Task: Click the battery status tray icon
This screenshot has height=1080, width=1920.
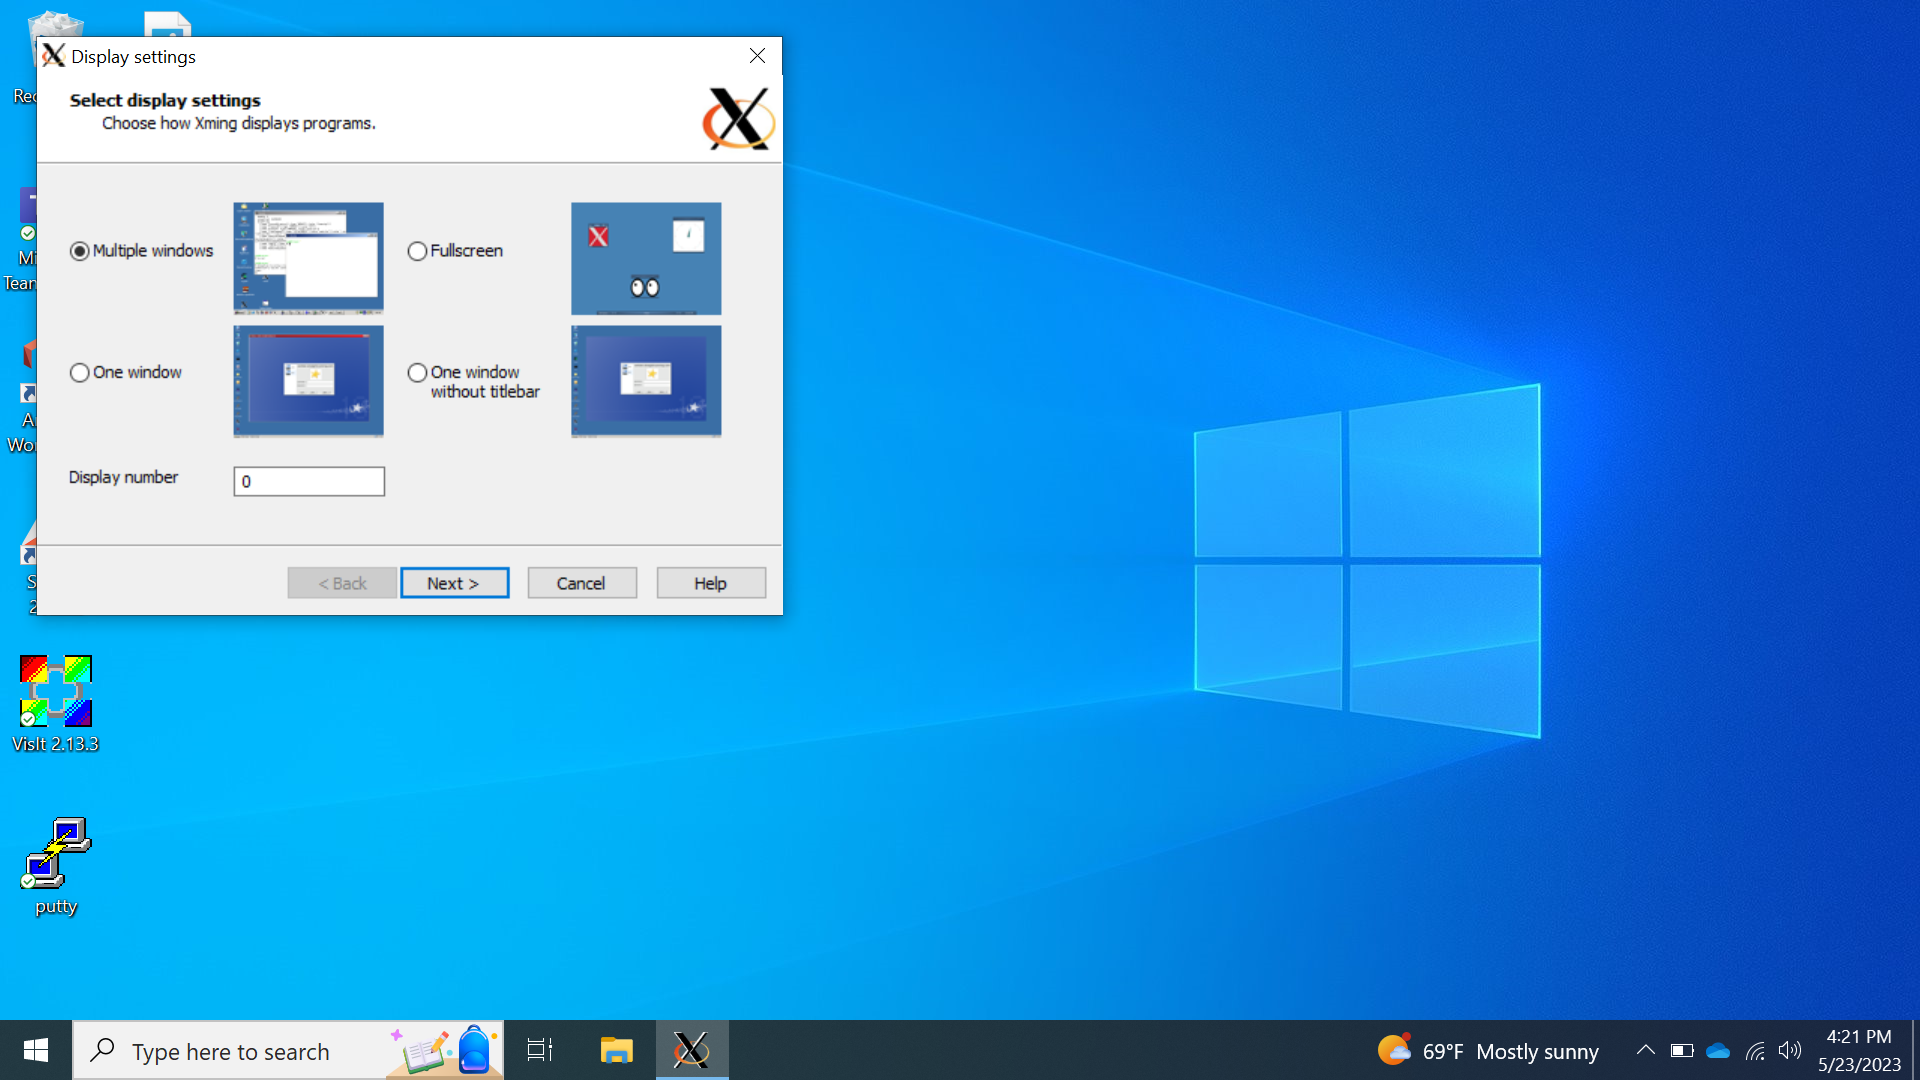Action: tap(1682, 1051)
